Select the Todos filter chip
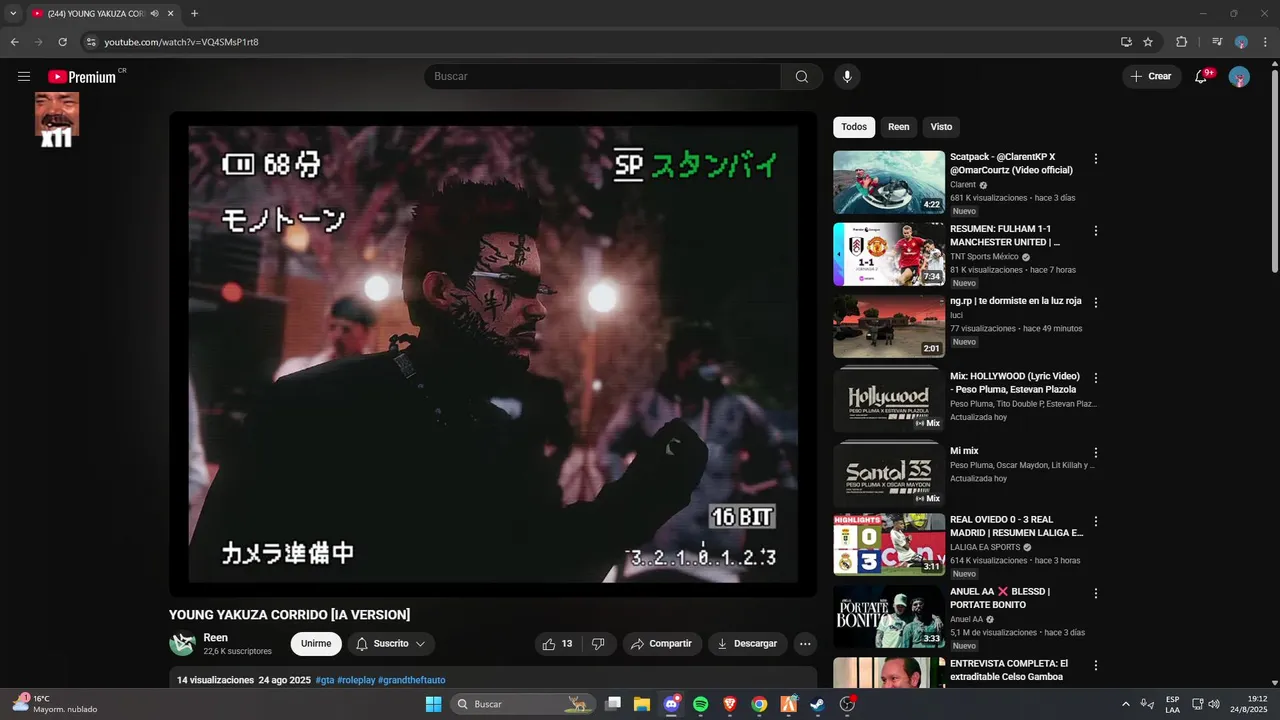The height and width of the screenshot is (720, 1280). point(854,127)
